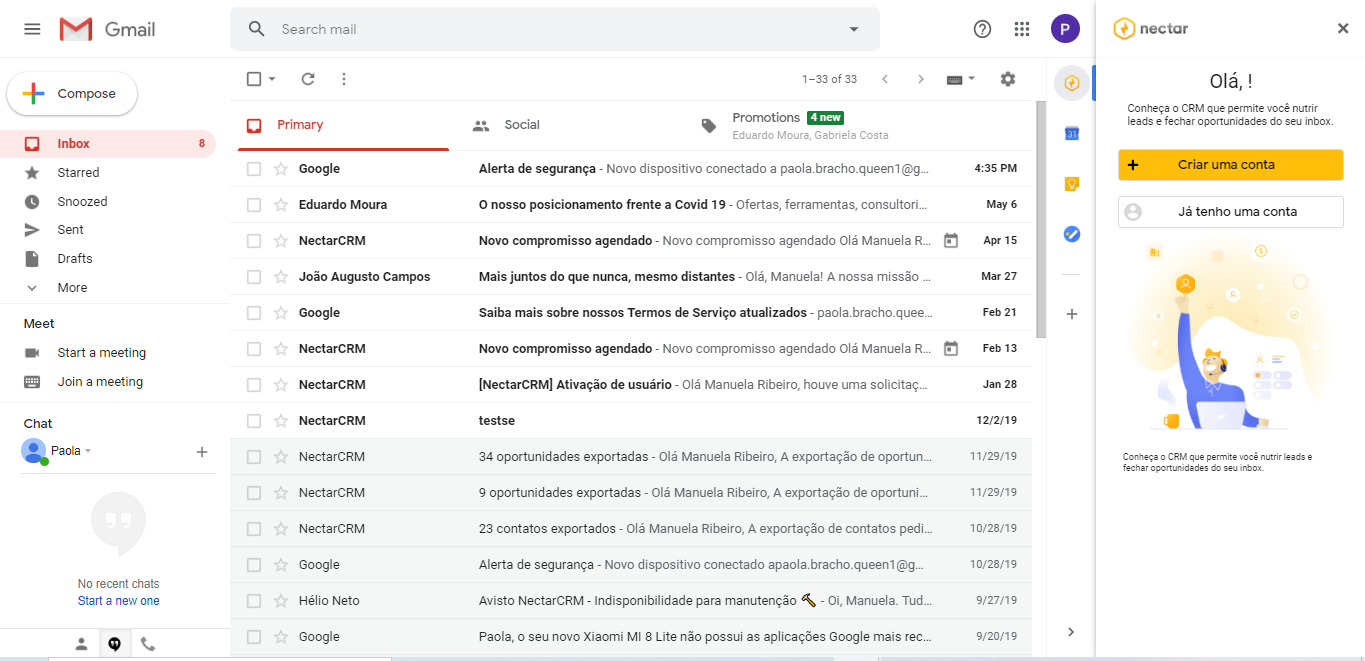
Task: Click the mail list vertical scrollbar
Action: [1041, 220]
